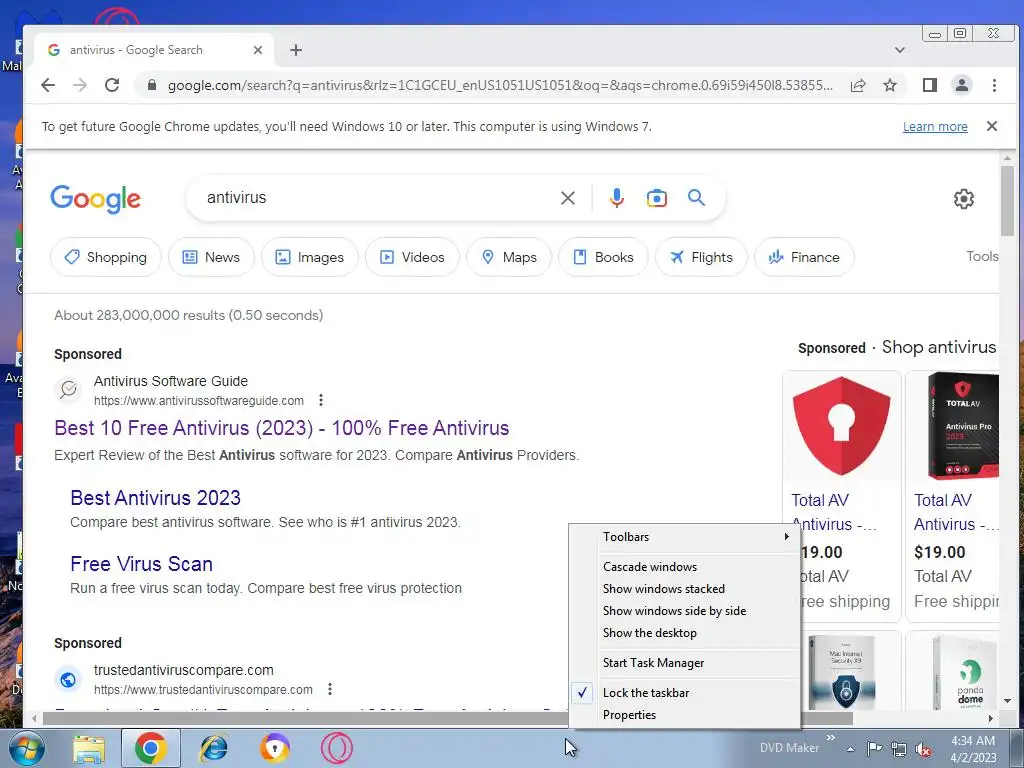
Task: Open the Total AV Antivirus Pro box image
Action: tap(963, 426)
